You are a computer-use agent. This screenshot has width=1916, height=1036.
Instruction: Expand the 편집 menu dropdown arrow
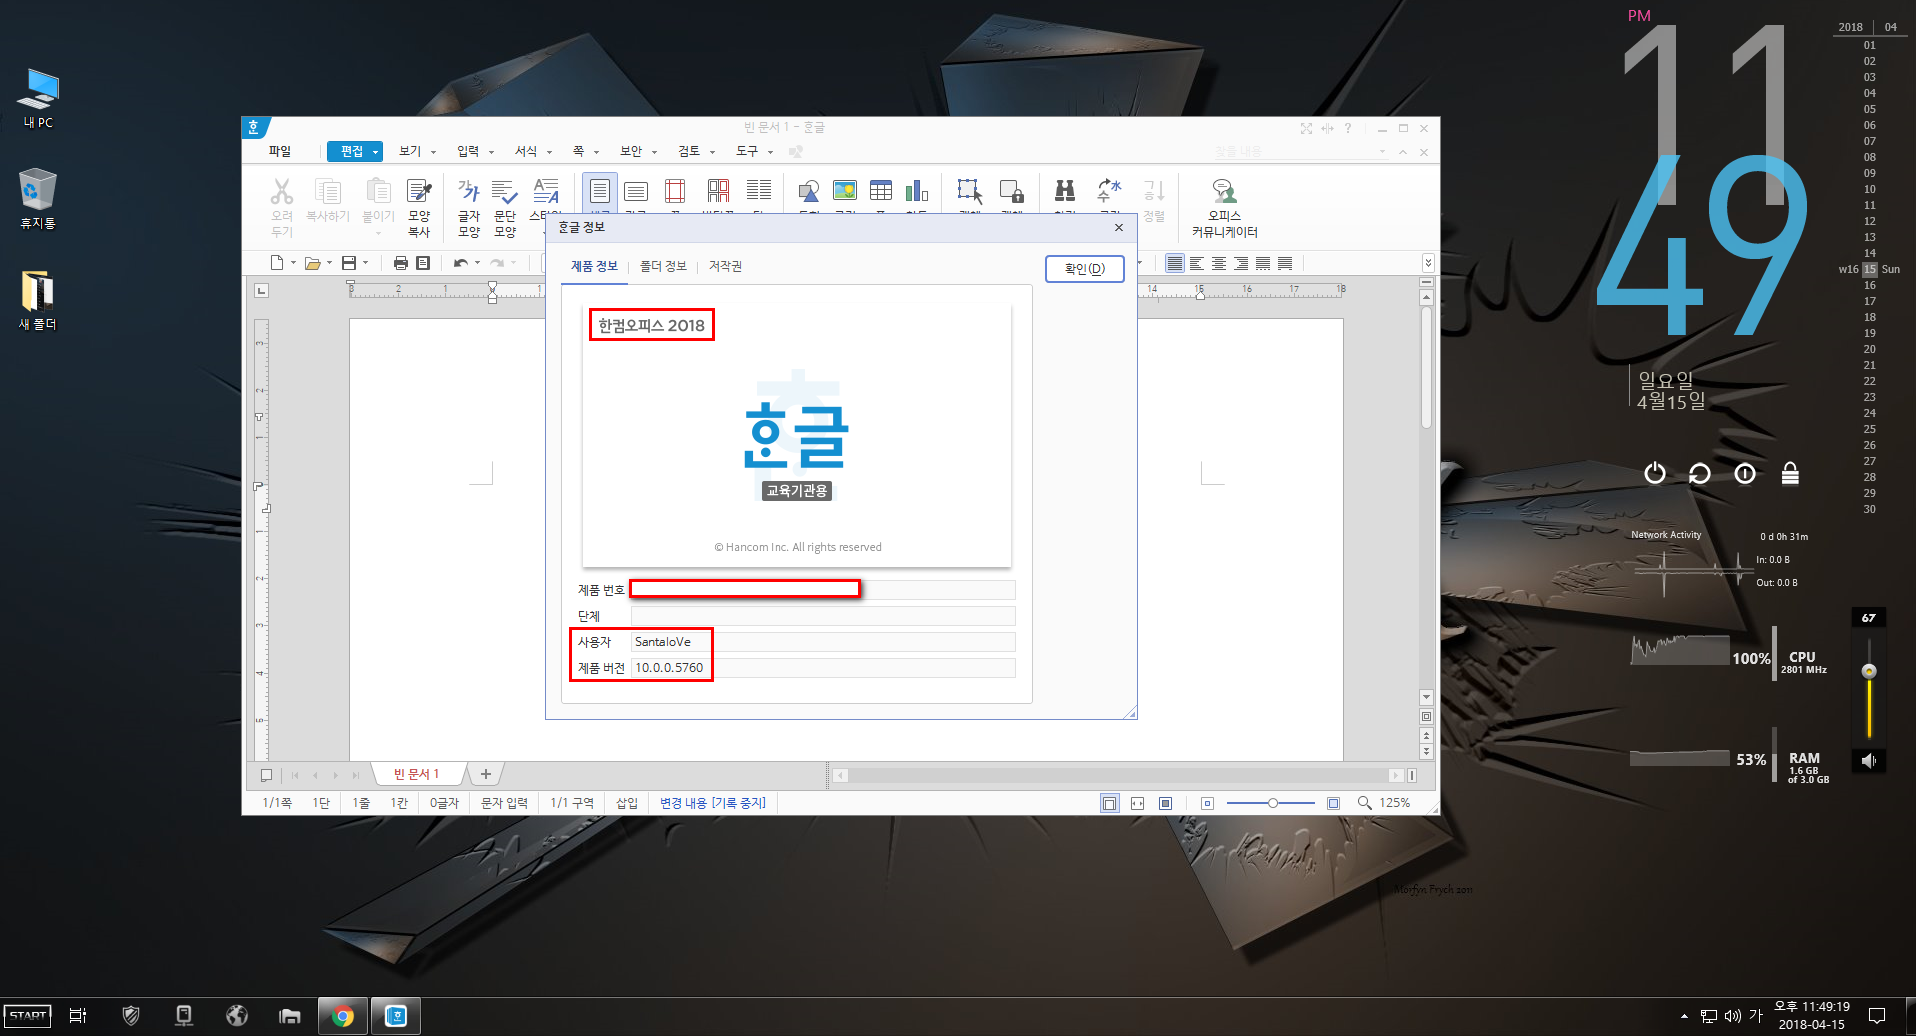coord(376,152)
